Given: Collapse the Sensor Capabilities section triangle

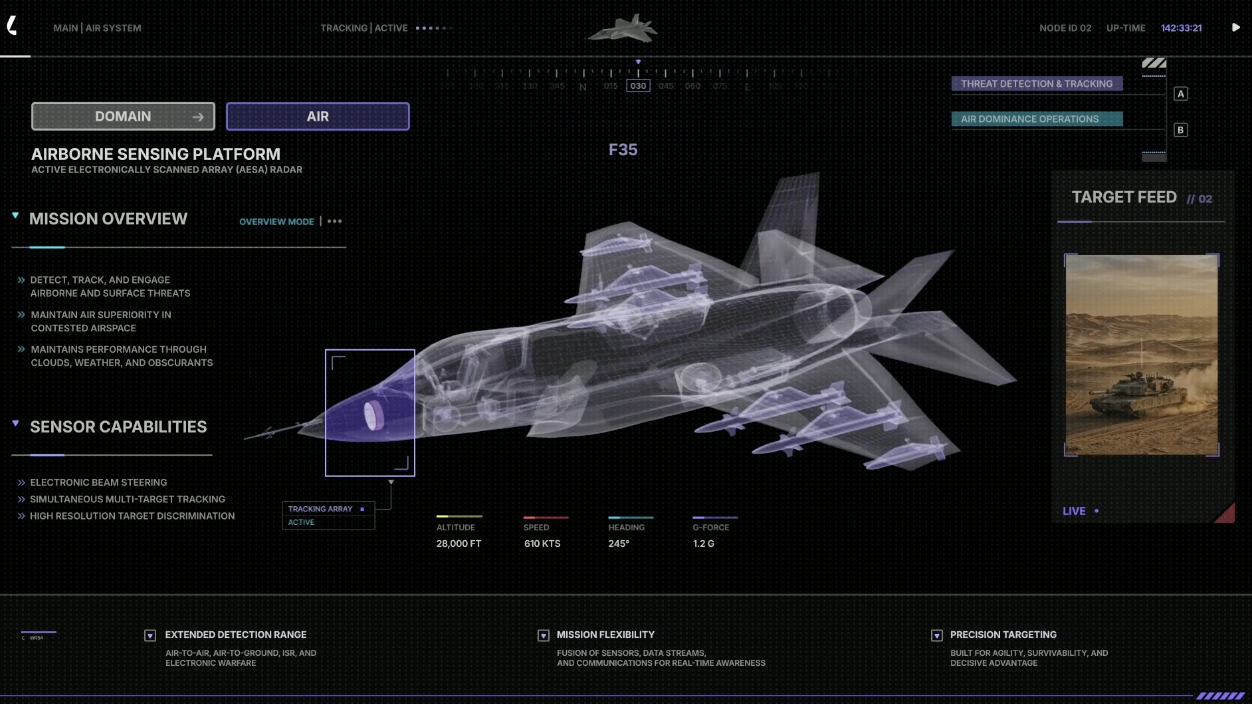Looking at the screenshot, I should tap(16, 423).
